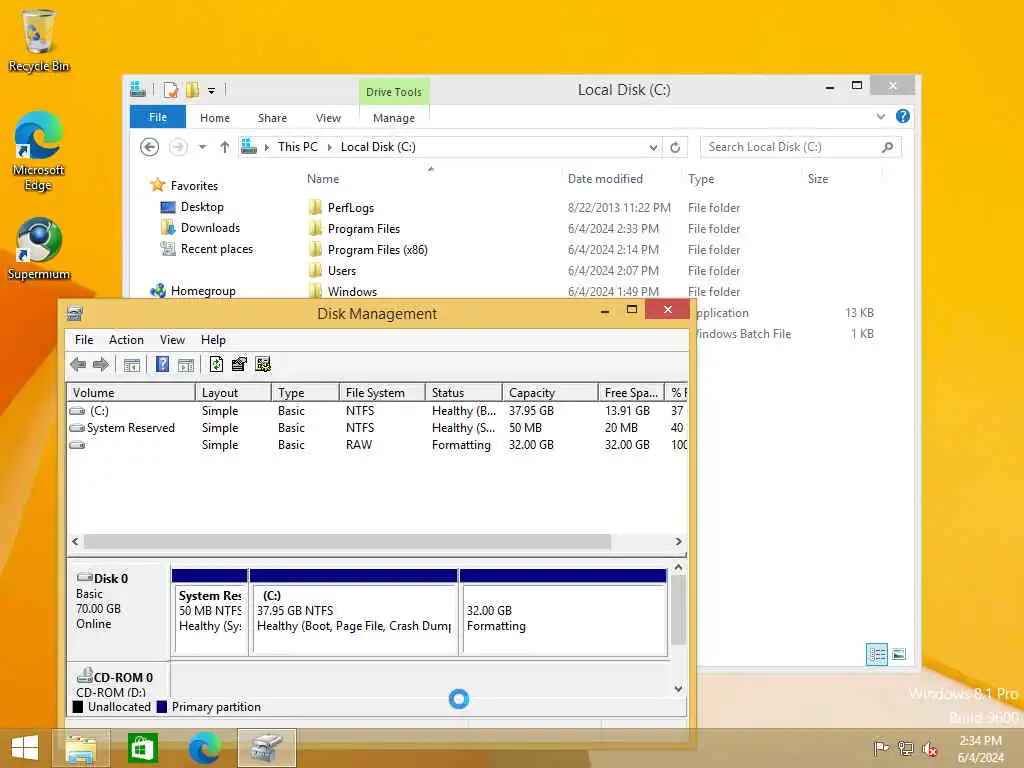The width and height of the screenshot is (1024, 768).
Task: Open the Windows Start button
Action: [x=25, y=748]
